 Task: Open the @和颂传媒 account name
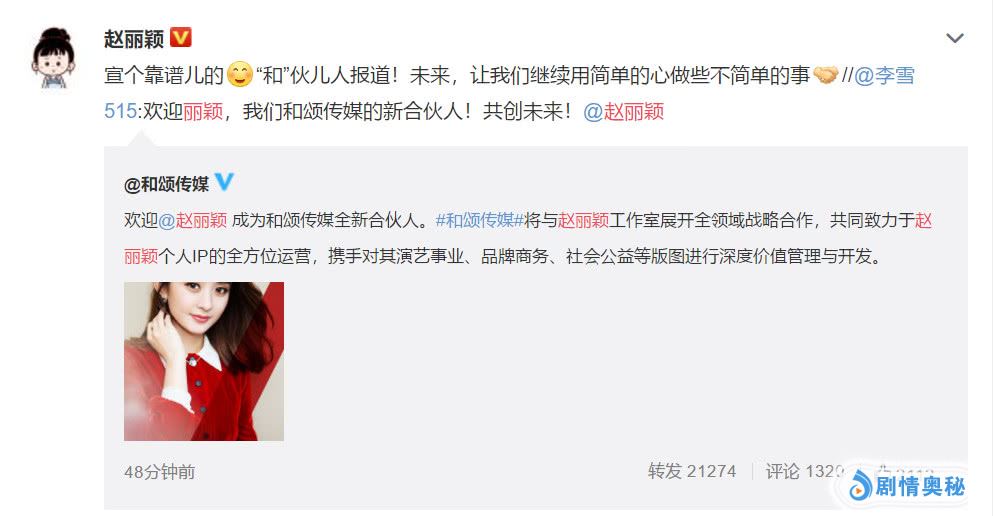coord(167,184)
